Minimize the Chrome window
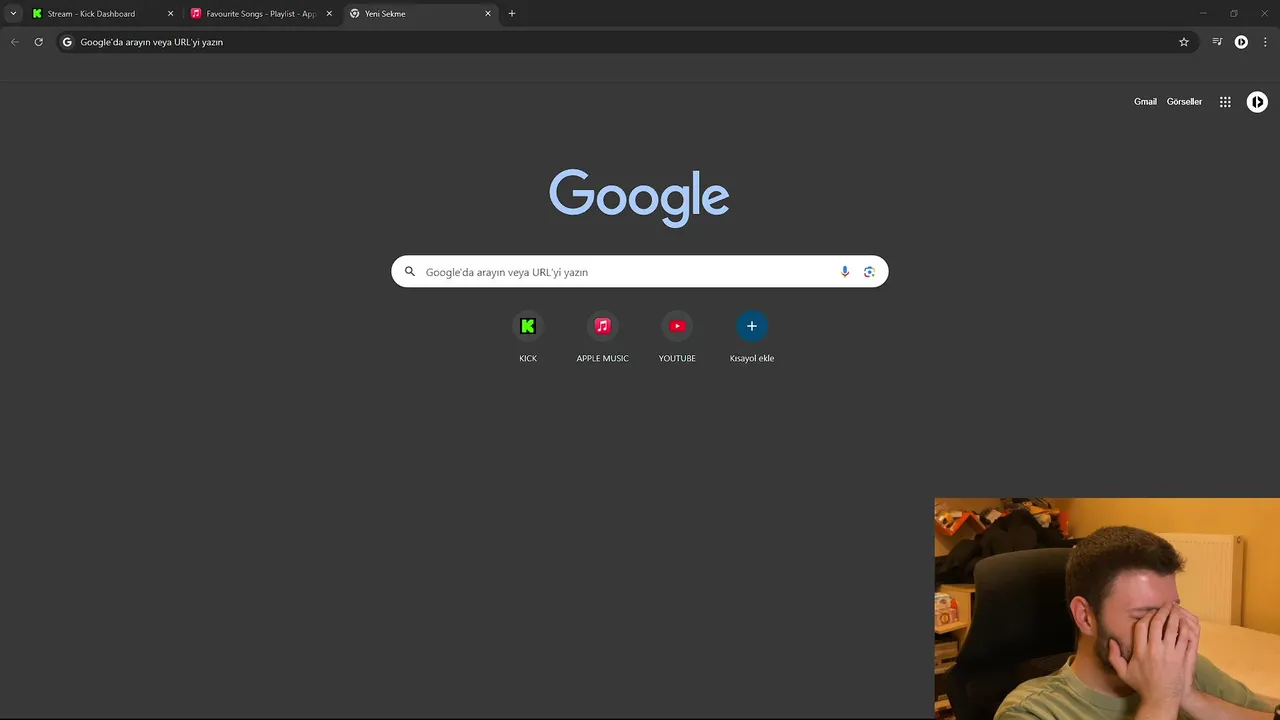The height and width of the screenshot is (720, 1280). (x=1203, y=14)
